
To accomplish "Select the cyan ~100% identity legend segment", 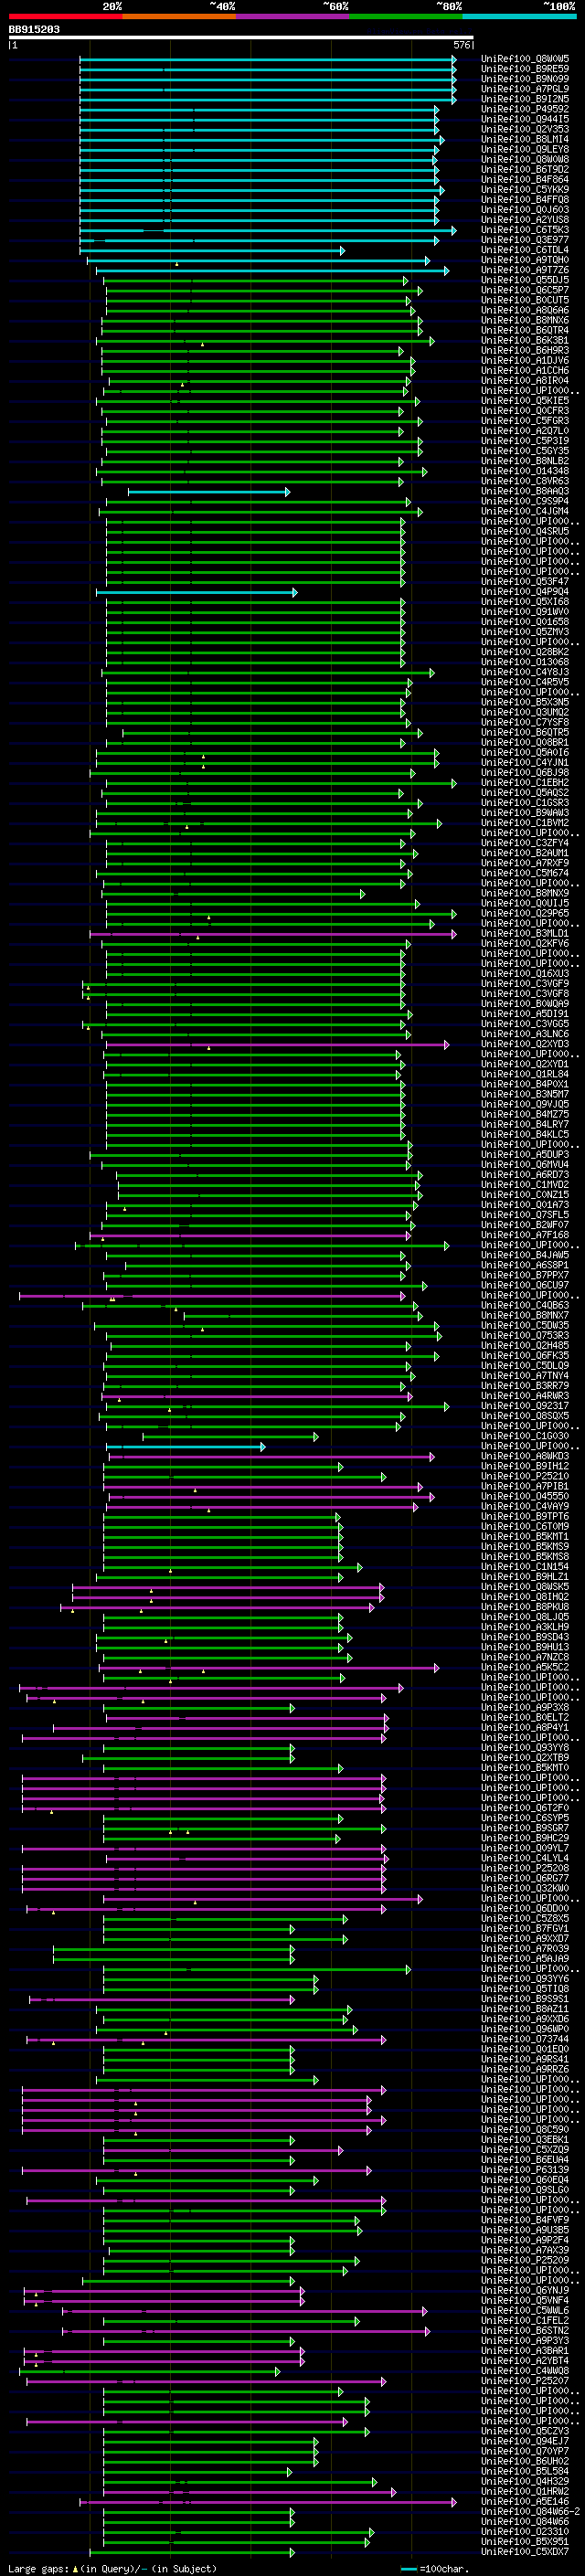I will tap(520, 16).
